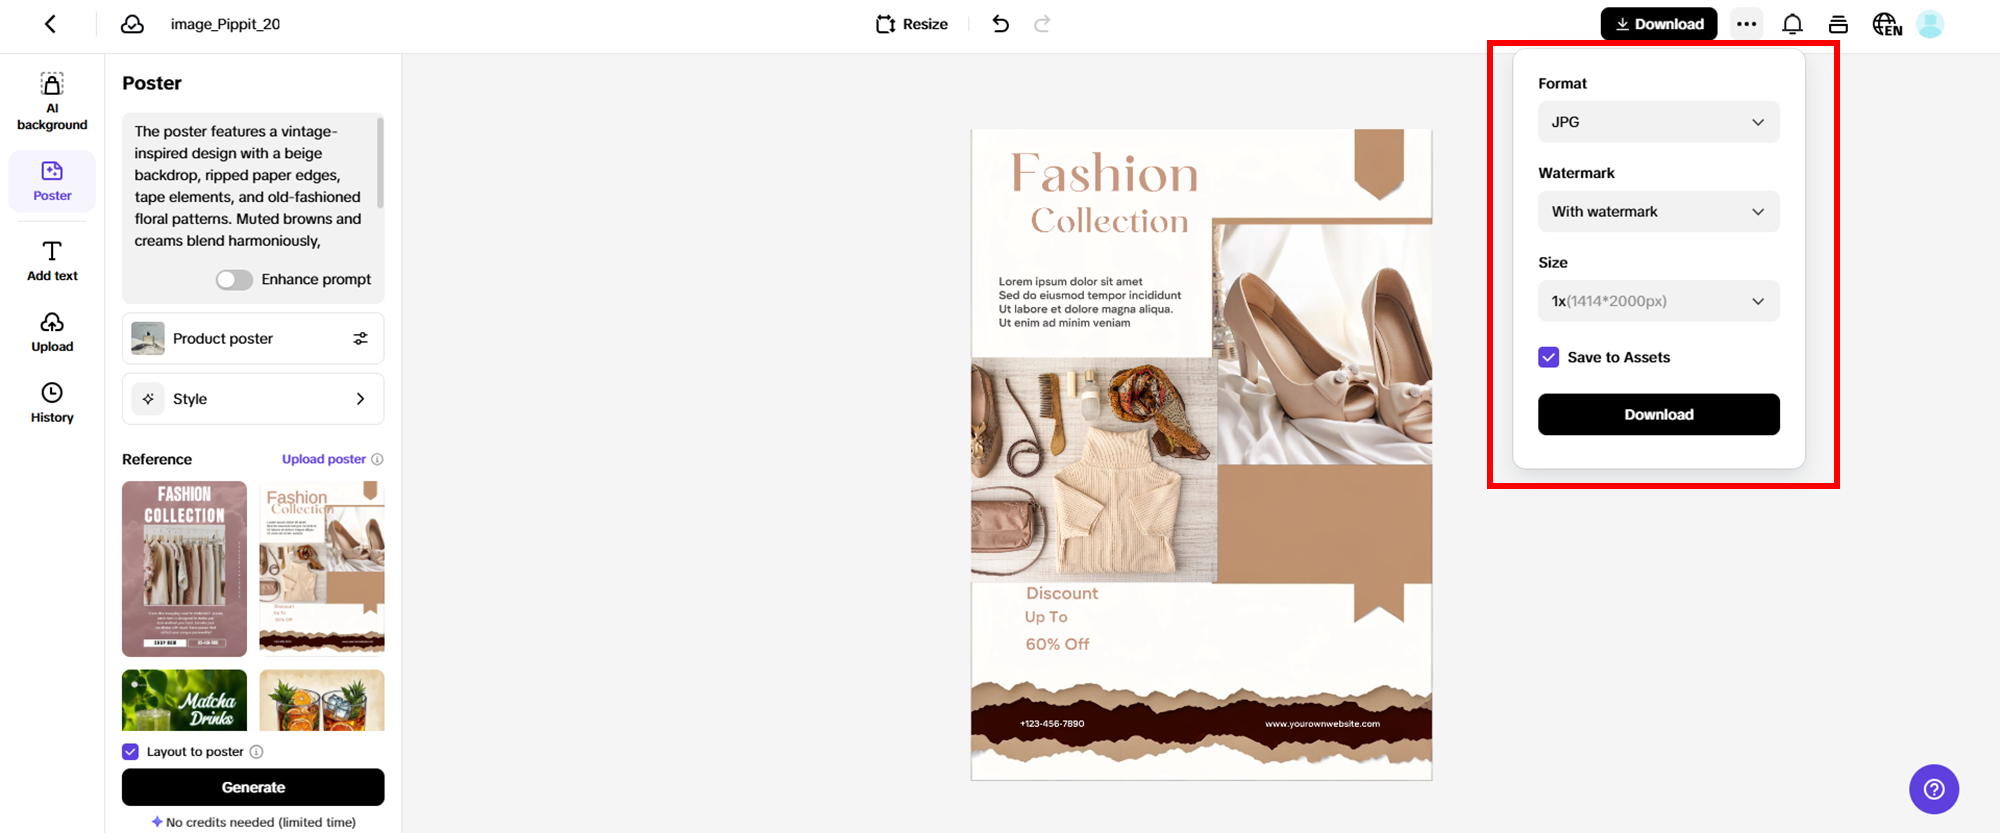Choose the Add text tool
2000x833 pixels.
pyautogui.click(x=52, y=261)
